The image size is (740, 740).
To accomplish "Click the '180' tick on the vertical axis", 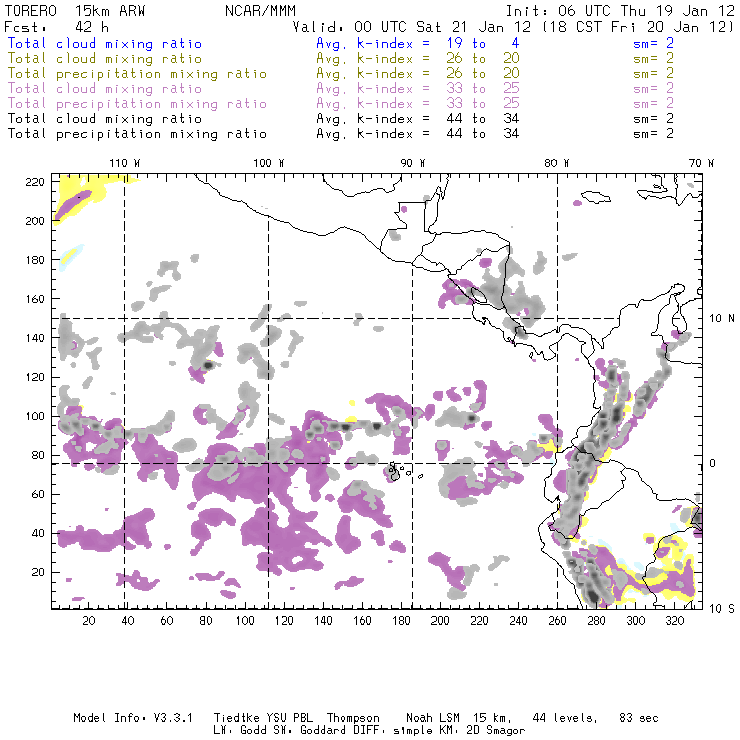I will (x=35, y=260).
